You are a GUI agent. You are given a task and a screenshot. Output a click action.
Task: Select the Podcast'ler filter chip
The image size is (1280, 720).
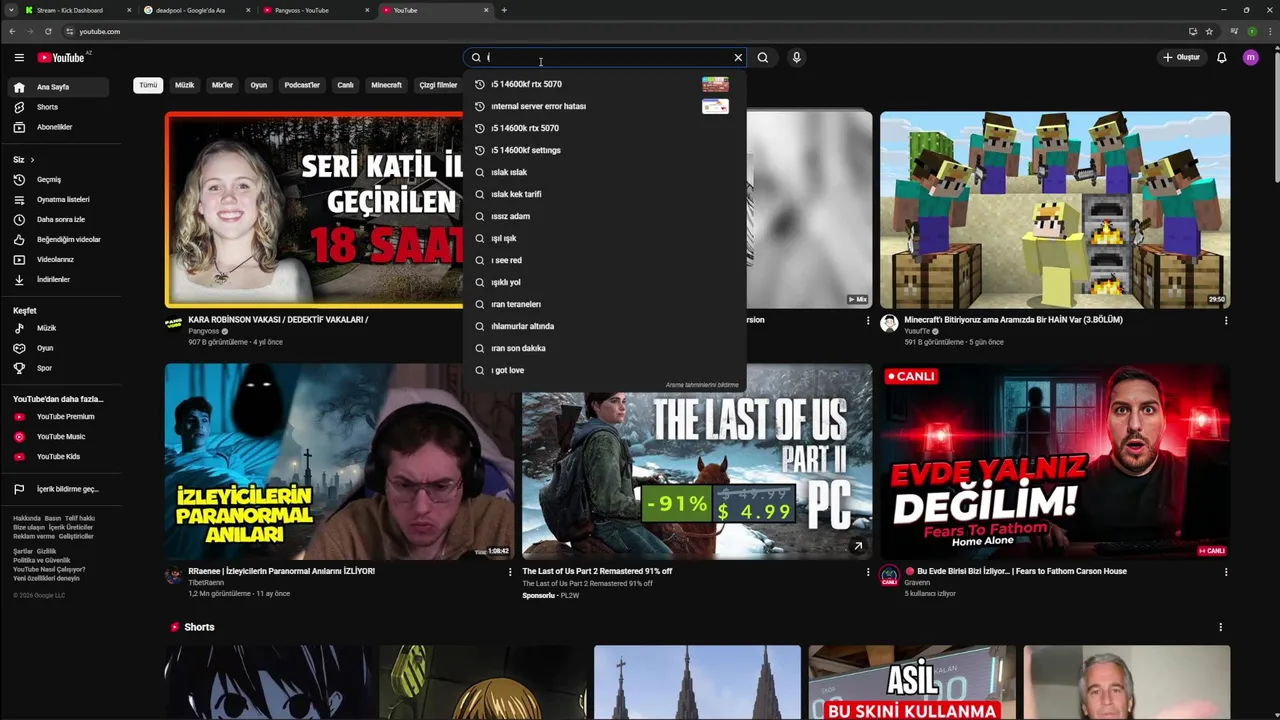pyautogui.click(x=302, y=85)
